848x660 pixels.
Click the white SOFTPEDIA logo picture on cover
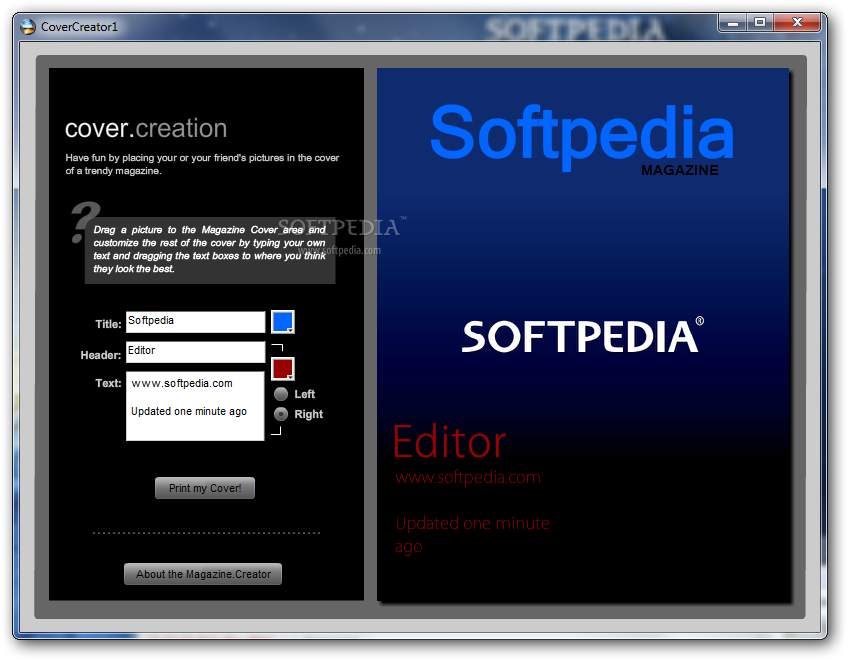[x=583, y=335]
